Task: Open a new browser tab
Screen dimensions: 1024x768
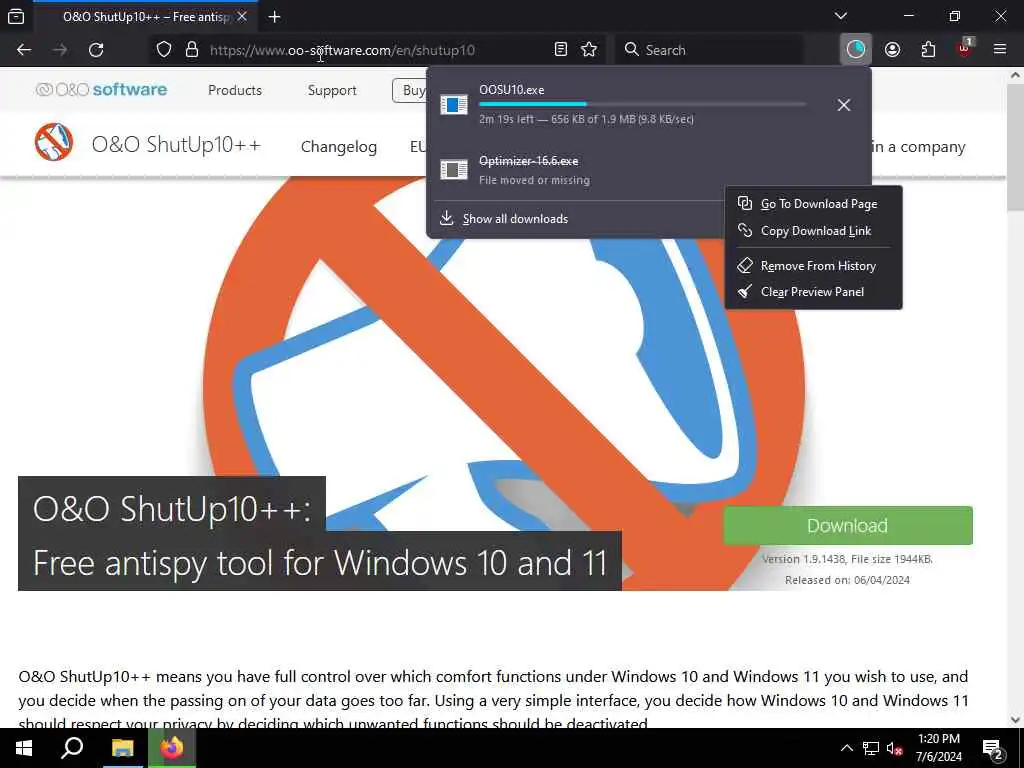Action: (x=274, y=17)
